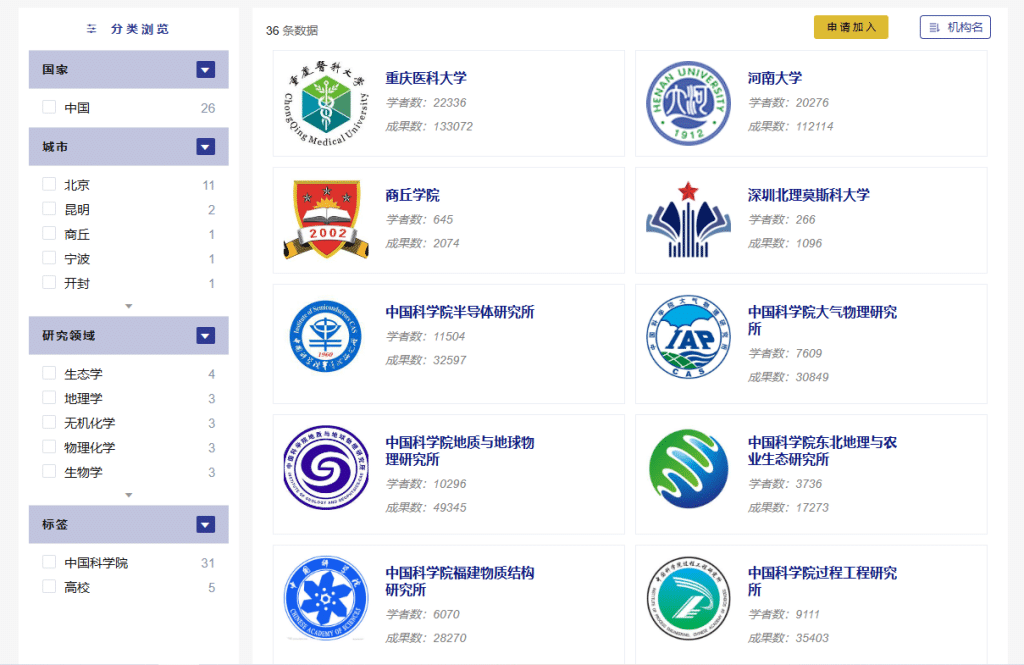Open 中国科学院地质与地球物理研究所 title link
This screenshot has width=1024, height=665.
tap(460, 451)
